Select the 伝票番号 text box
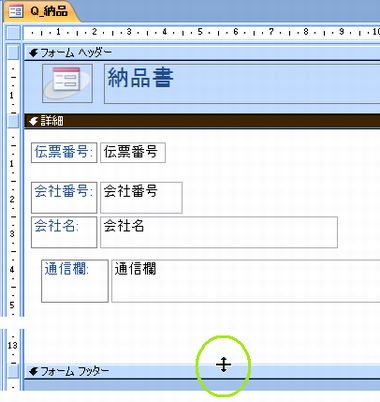The height and width of the screenshot is (402, 380). pos(133,153)
